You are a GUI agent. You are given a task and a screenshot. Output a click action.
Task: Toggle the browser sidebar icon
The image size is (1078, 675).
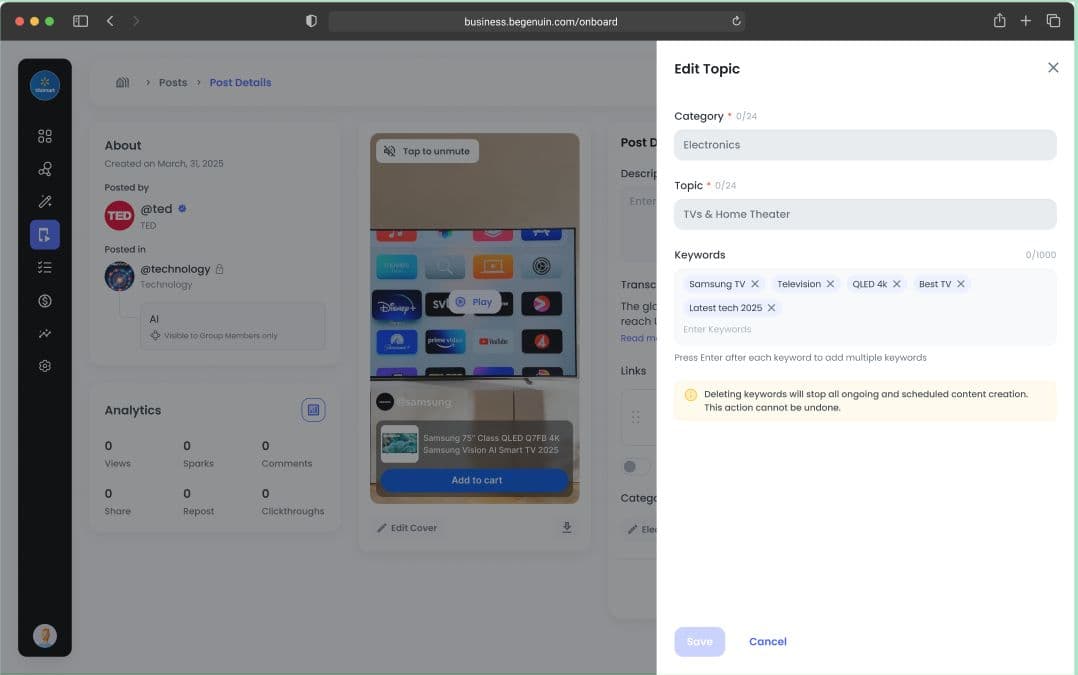(80, 21)
